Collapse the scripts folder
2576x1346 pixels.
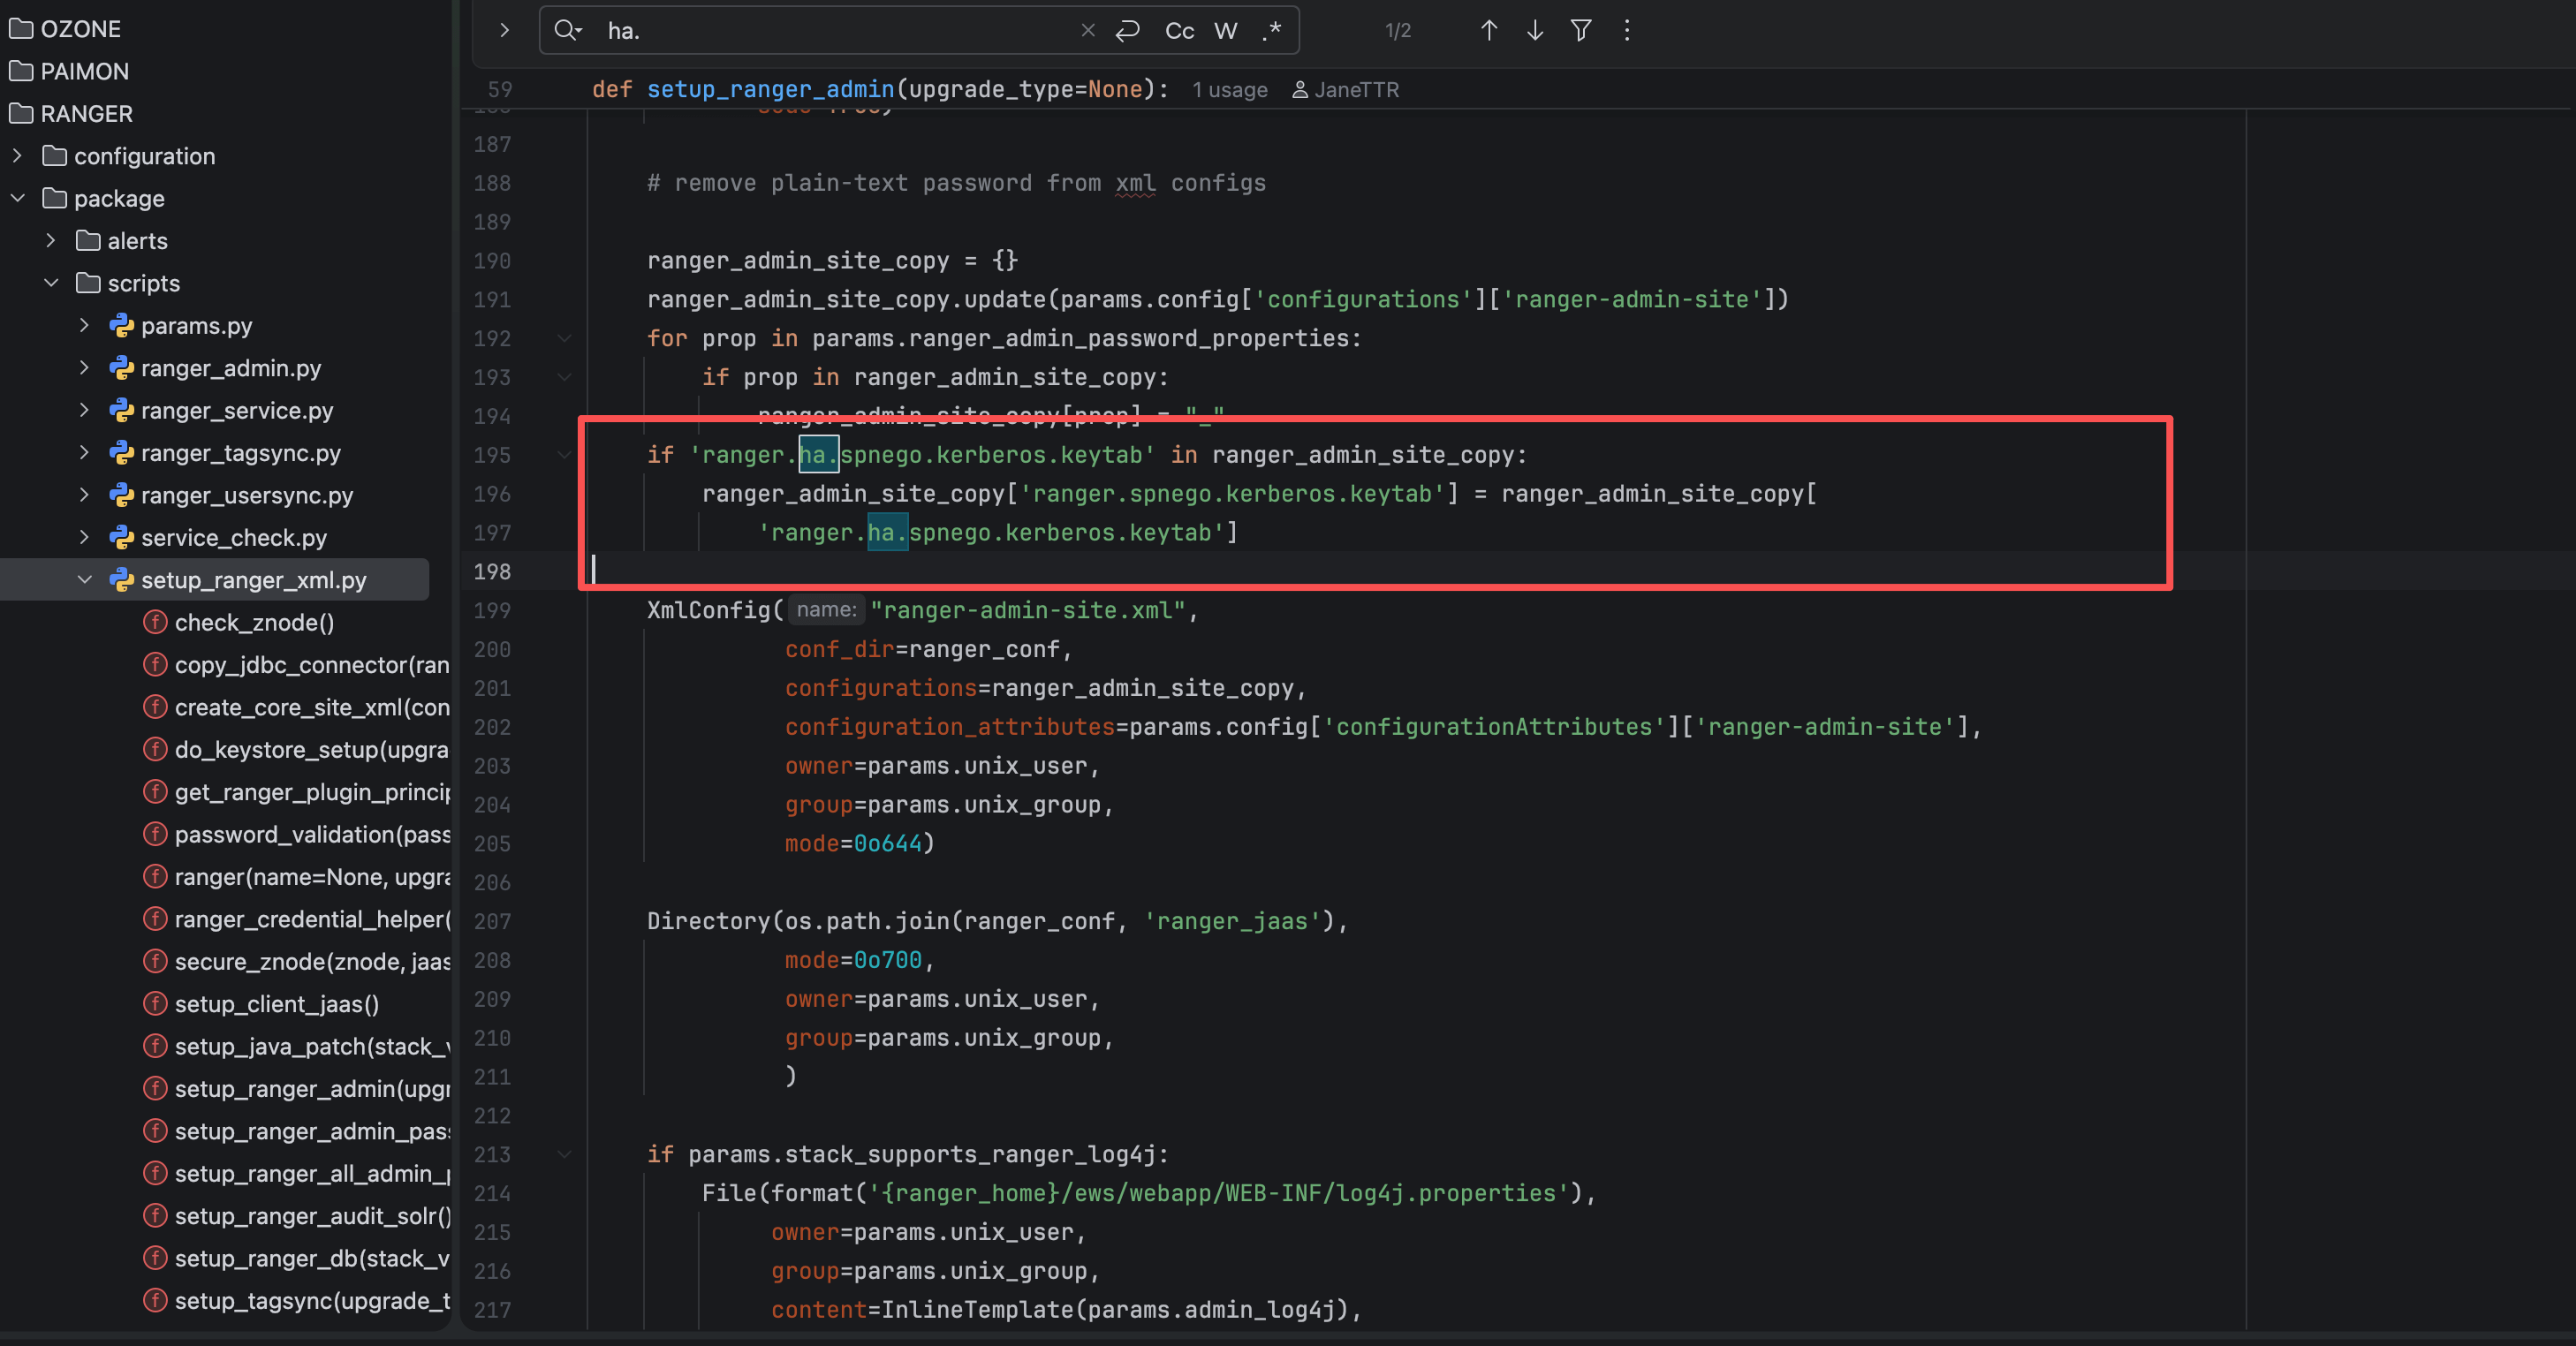pyautogui.click(x=51, y=283)
